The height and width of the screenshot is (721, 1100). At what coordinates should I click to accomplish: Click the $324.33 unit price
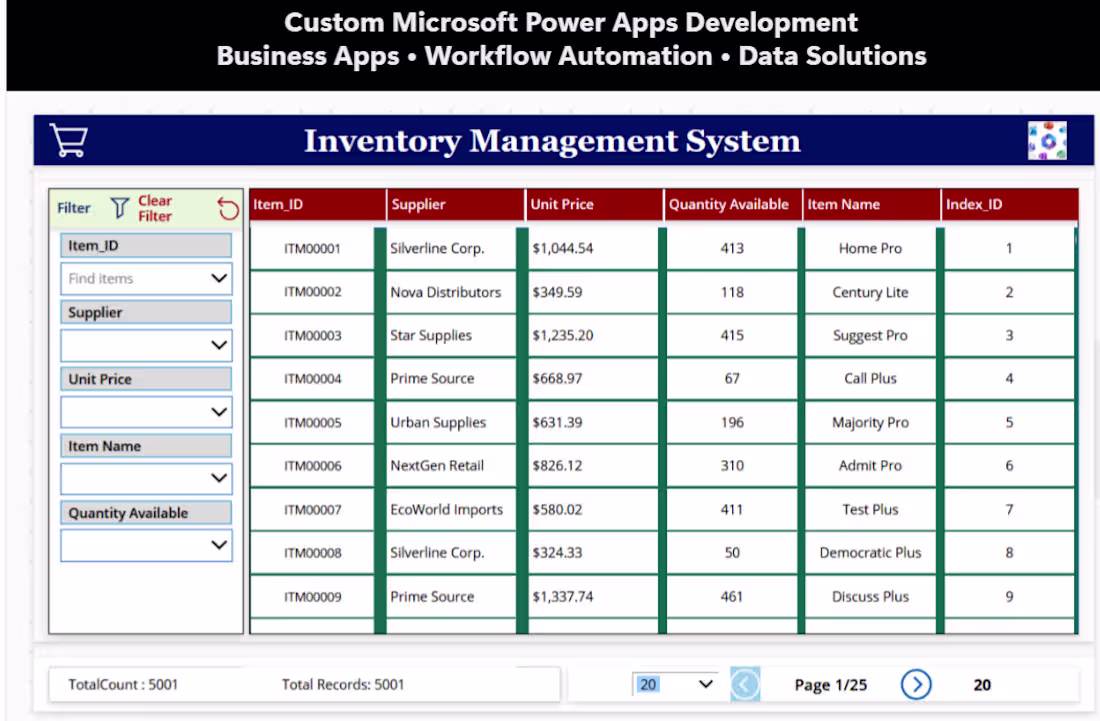557,553
